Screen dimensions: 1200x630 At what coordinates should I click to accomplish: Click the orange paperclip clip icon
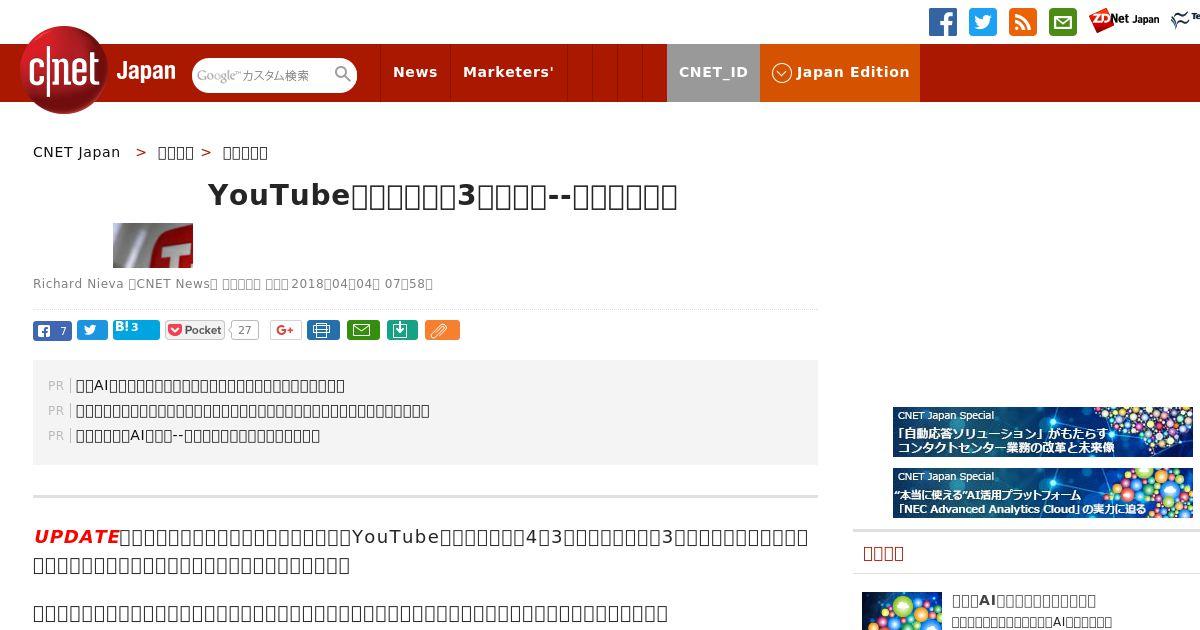coord(442,330)
